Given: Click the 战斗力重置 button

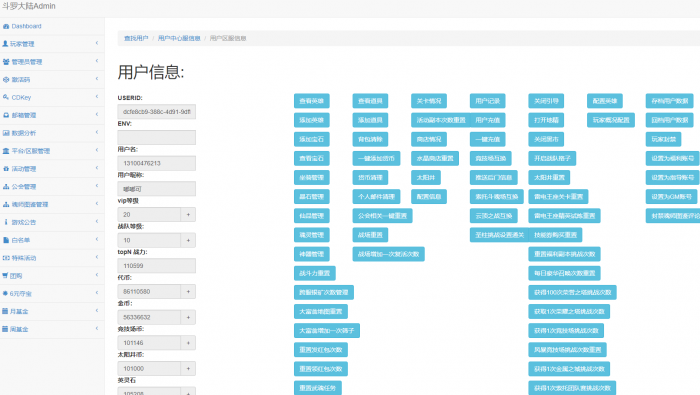Looking at the screenshot, I should click(315, 273).
